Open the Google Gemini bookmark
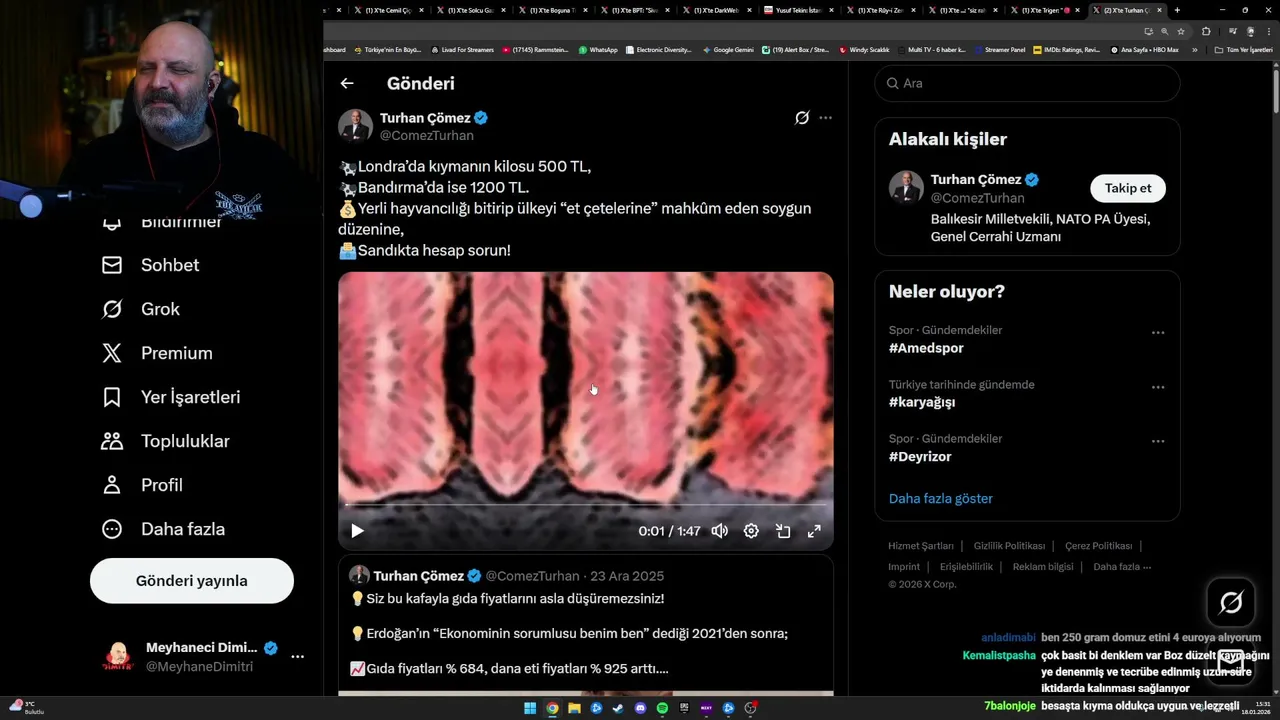This screenshot has height=720, width=1280. coord(728,49)
